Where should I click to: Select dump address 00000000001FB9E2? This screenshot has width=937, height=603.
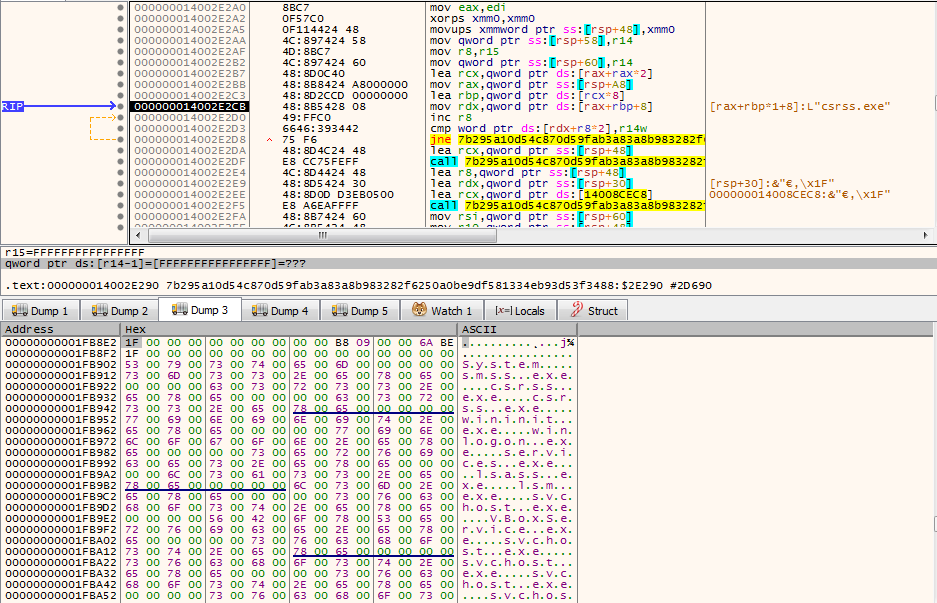click(x=61, y=518)
